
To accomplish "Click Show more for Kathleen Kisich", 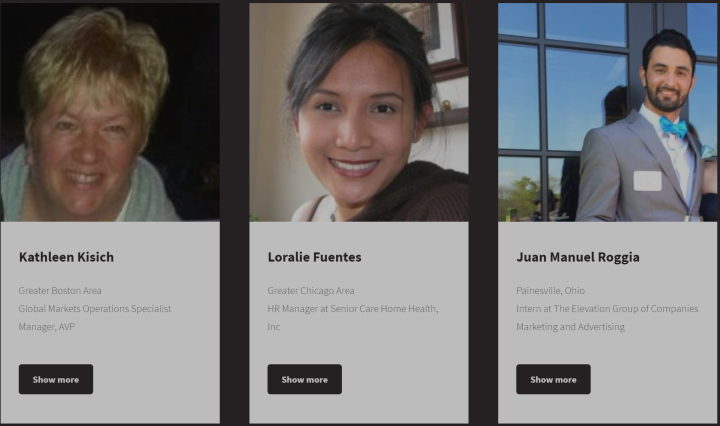I will tap(56, 379).
